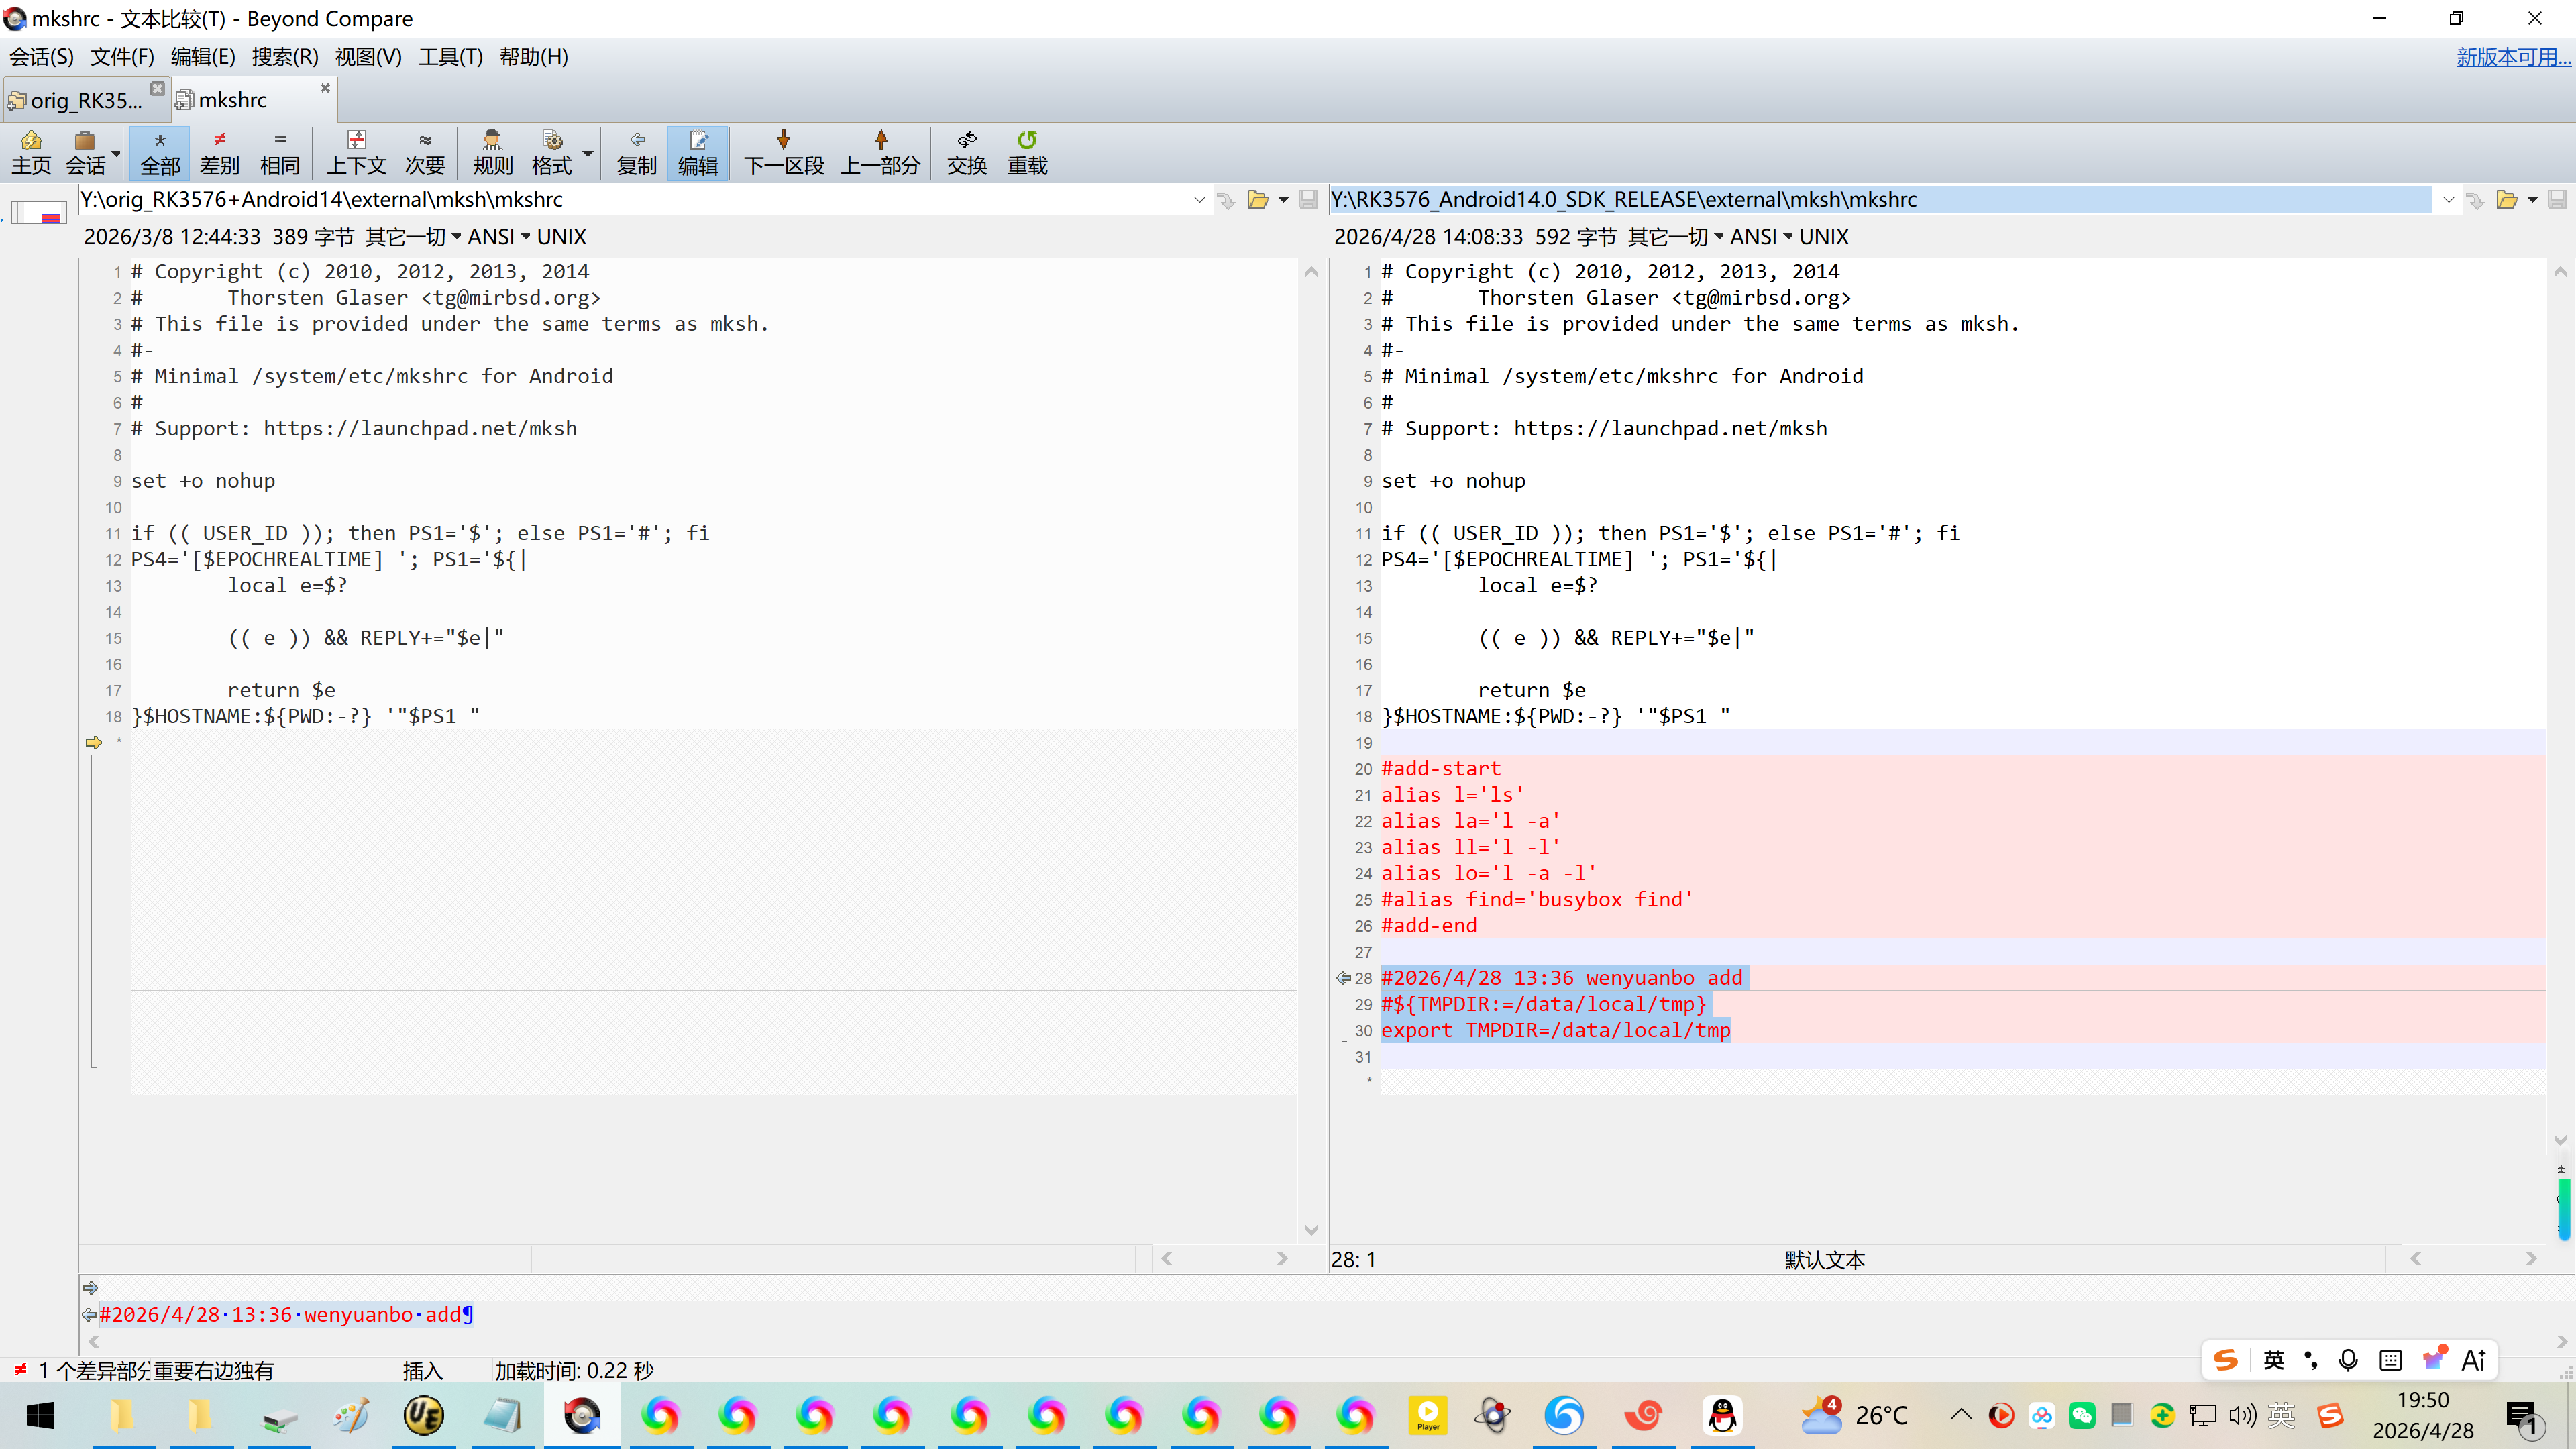Go to previous difference section (上一部分)
The image size is (2576, 1449).
tap(880, 152)
